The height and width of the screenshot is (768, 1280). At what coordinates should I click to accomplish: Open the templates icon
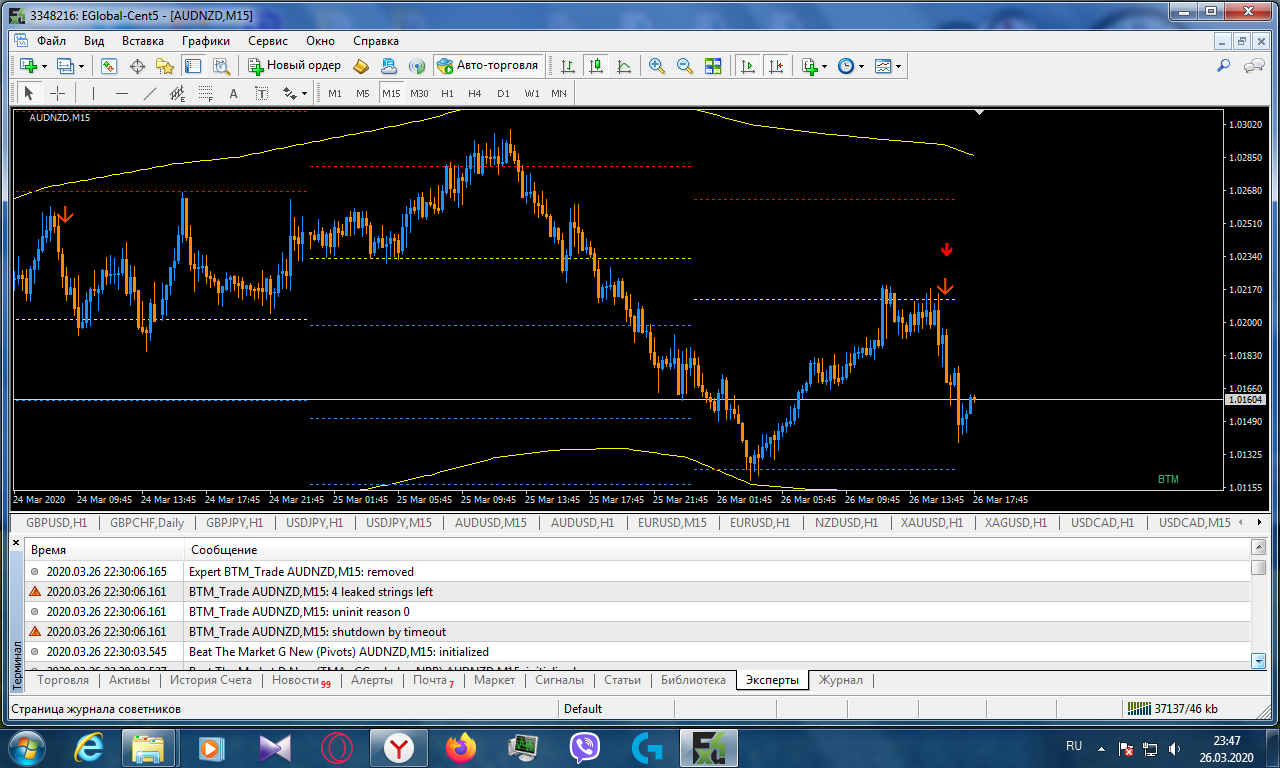(x=883, y=66)
